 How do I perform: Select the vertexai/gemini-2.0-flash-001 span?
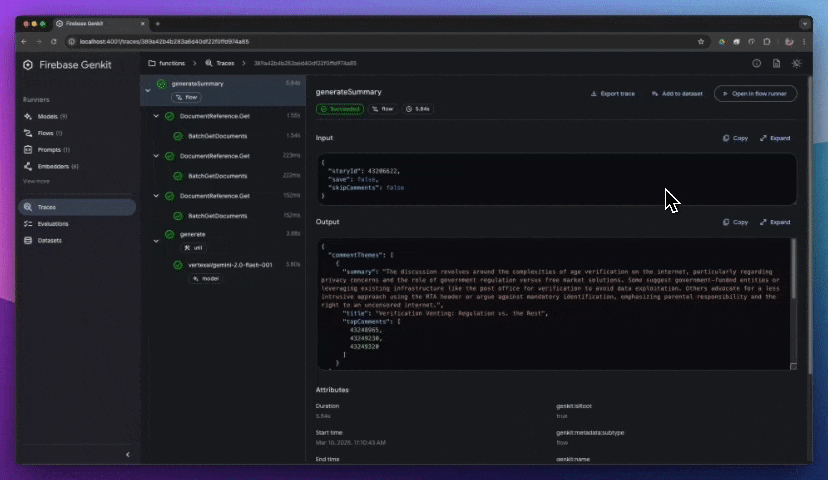tap(230, 264)
